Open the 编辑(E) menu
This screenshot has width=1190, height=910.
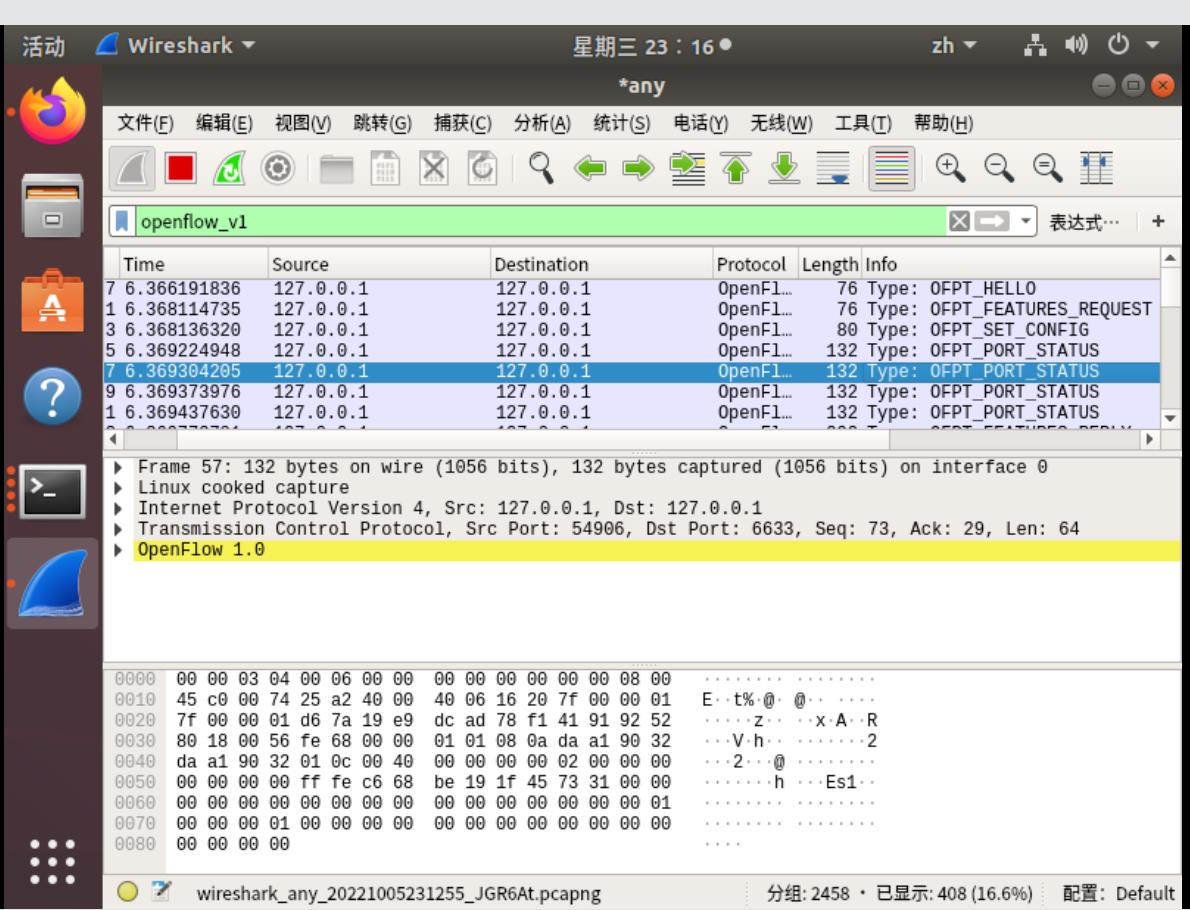tap(224, 123)
